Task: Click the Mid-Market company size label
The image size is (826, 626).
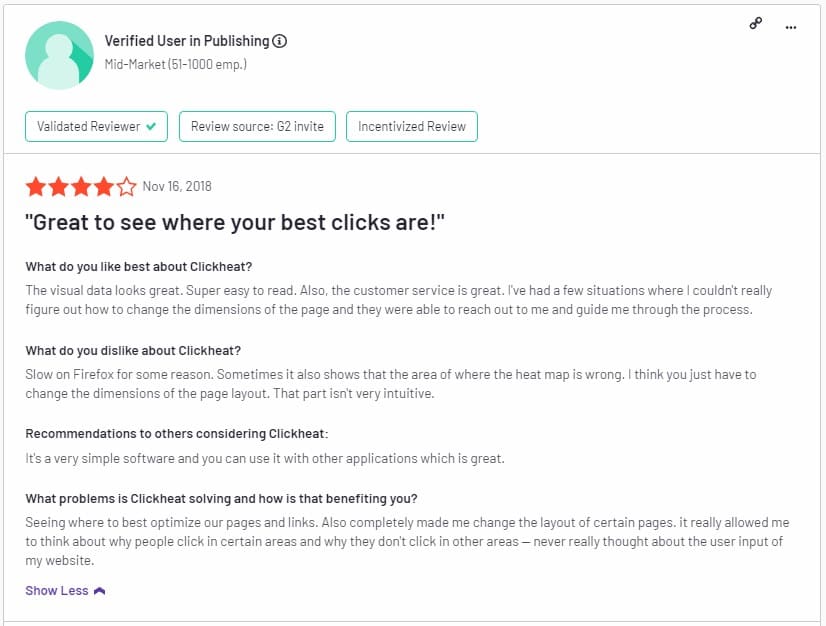Action: (x=175, y=64)
